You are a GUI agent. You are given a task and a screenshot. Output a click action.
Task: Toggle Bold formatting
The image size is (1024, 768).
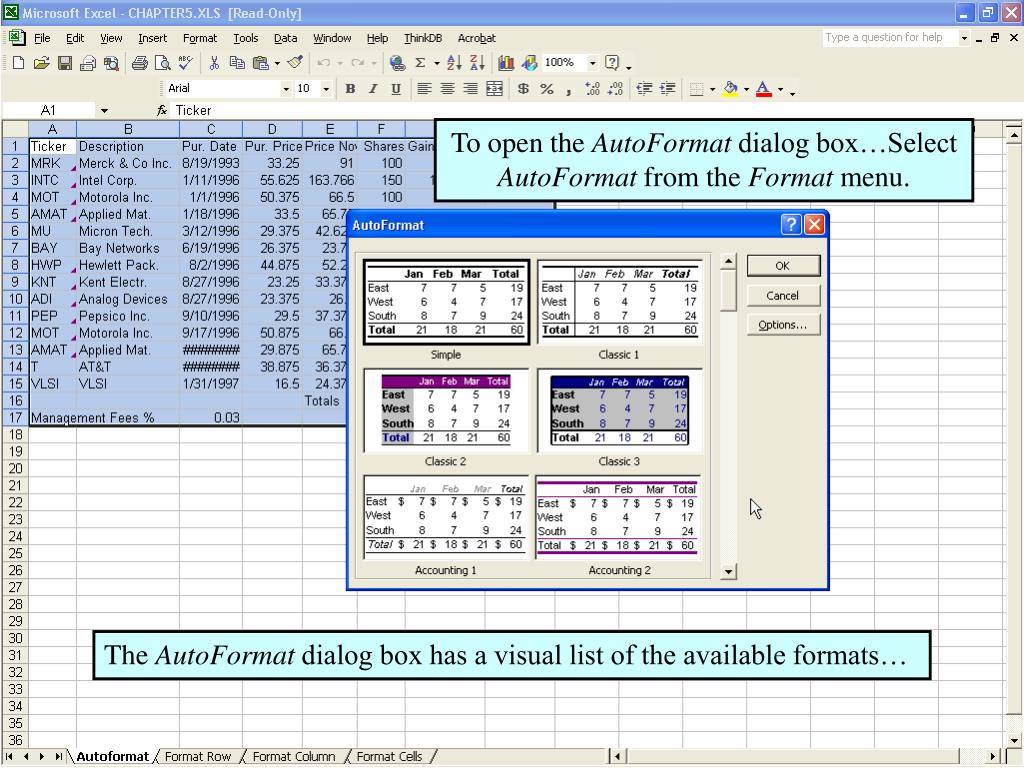point(350,89)
